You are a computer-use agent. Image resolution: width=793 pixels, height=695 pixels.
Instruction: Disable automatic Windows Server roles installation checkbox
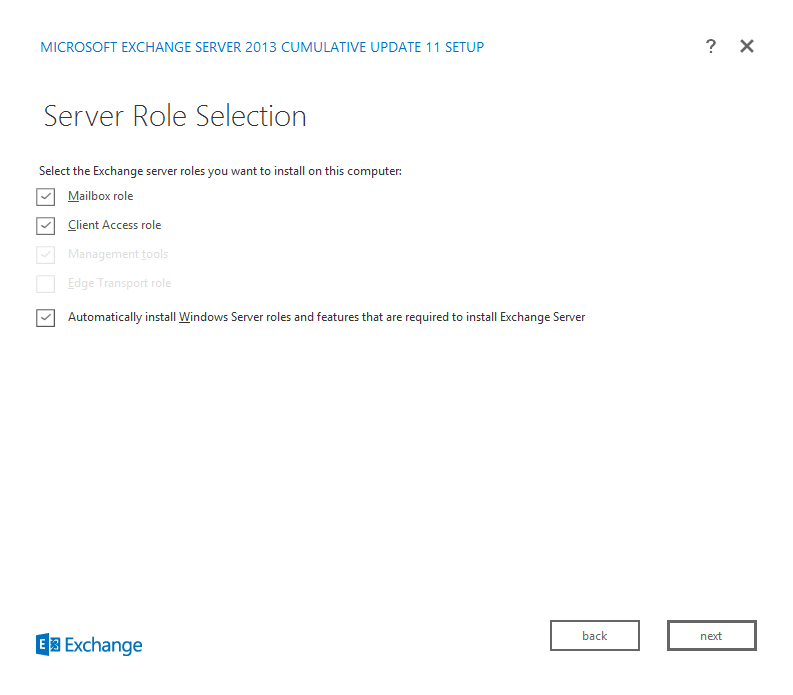coord(45,318)
